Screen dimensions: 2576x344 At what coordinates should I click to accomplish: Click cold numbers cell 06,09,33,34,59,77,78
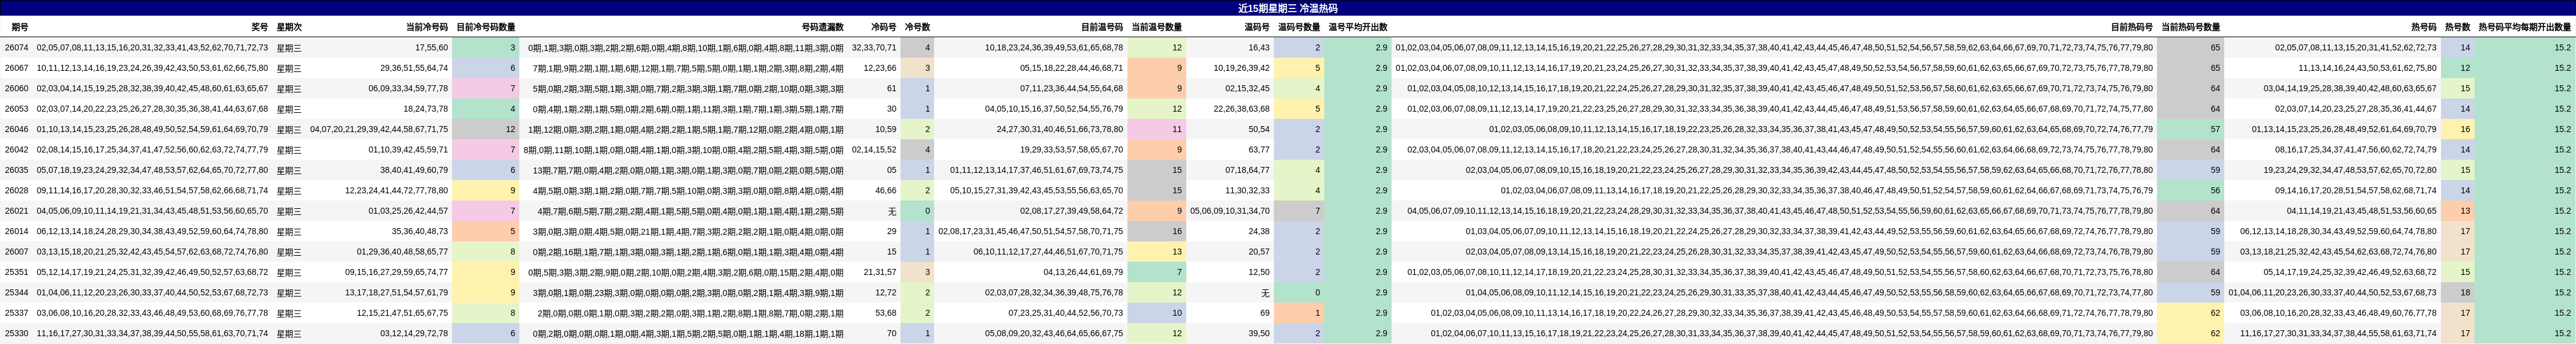[408, 89]
